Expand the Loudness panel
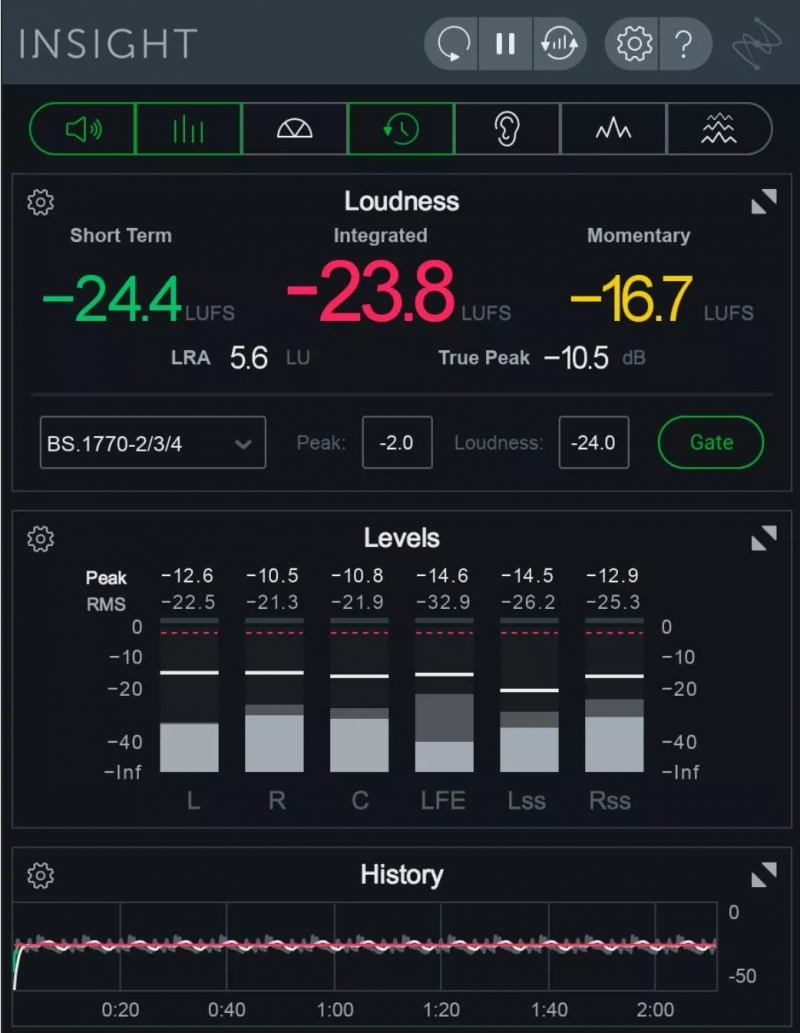The width and height of the screenshot is (800, 1033). coord(764,202)
